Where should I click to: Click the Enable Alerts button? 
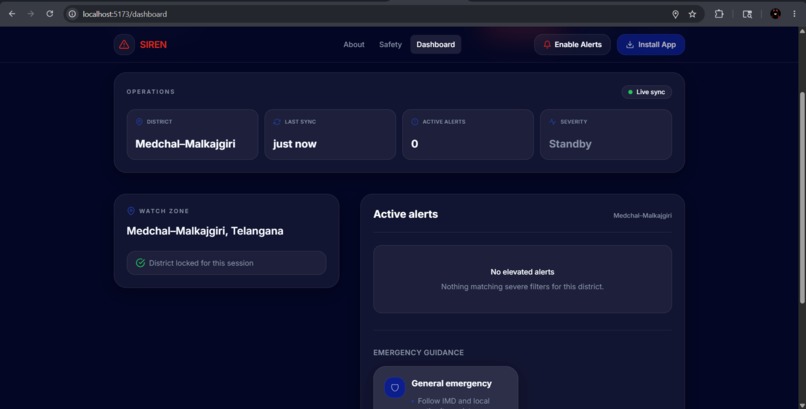pyautogui.click(x=572, y=45)
